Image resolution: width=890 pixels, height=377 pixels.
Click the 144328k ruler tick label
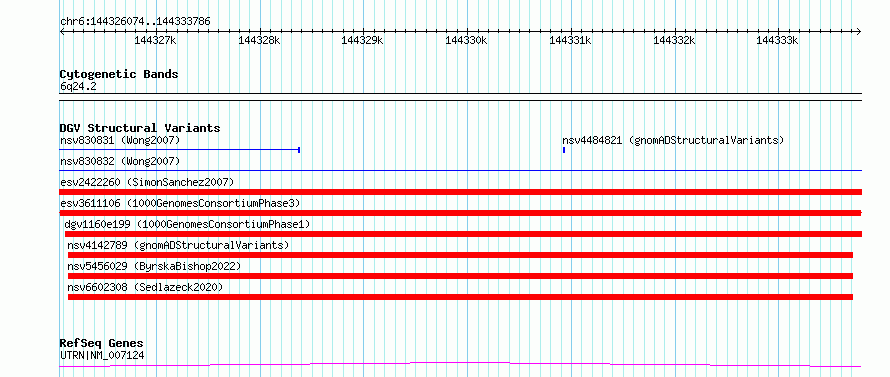(x=259, y=40)
